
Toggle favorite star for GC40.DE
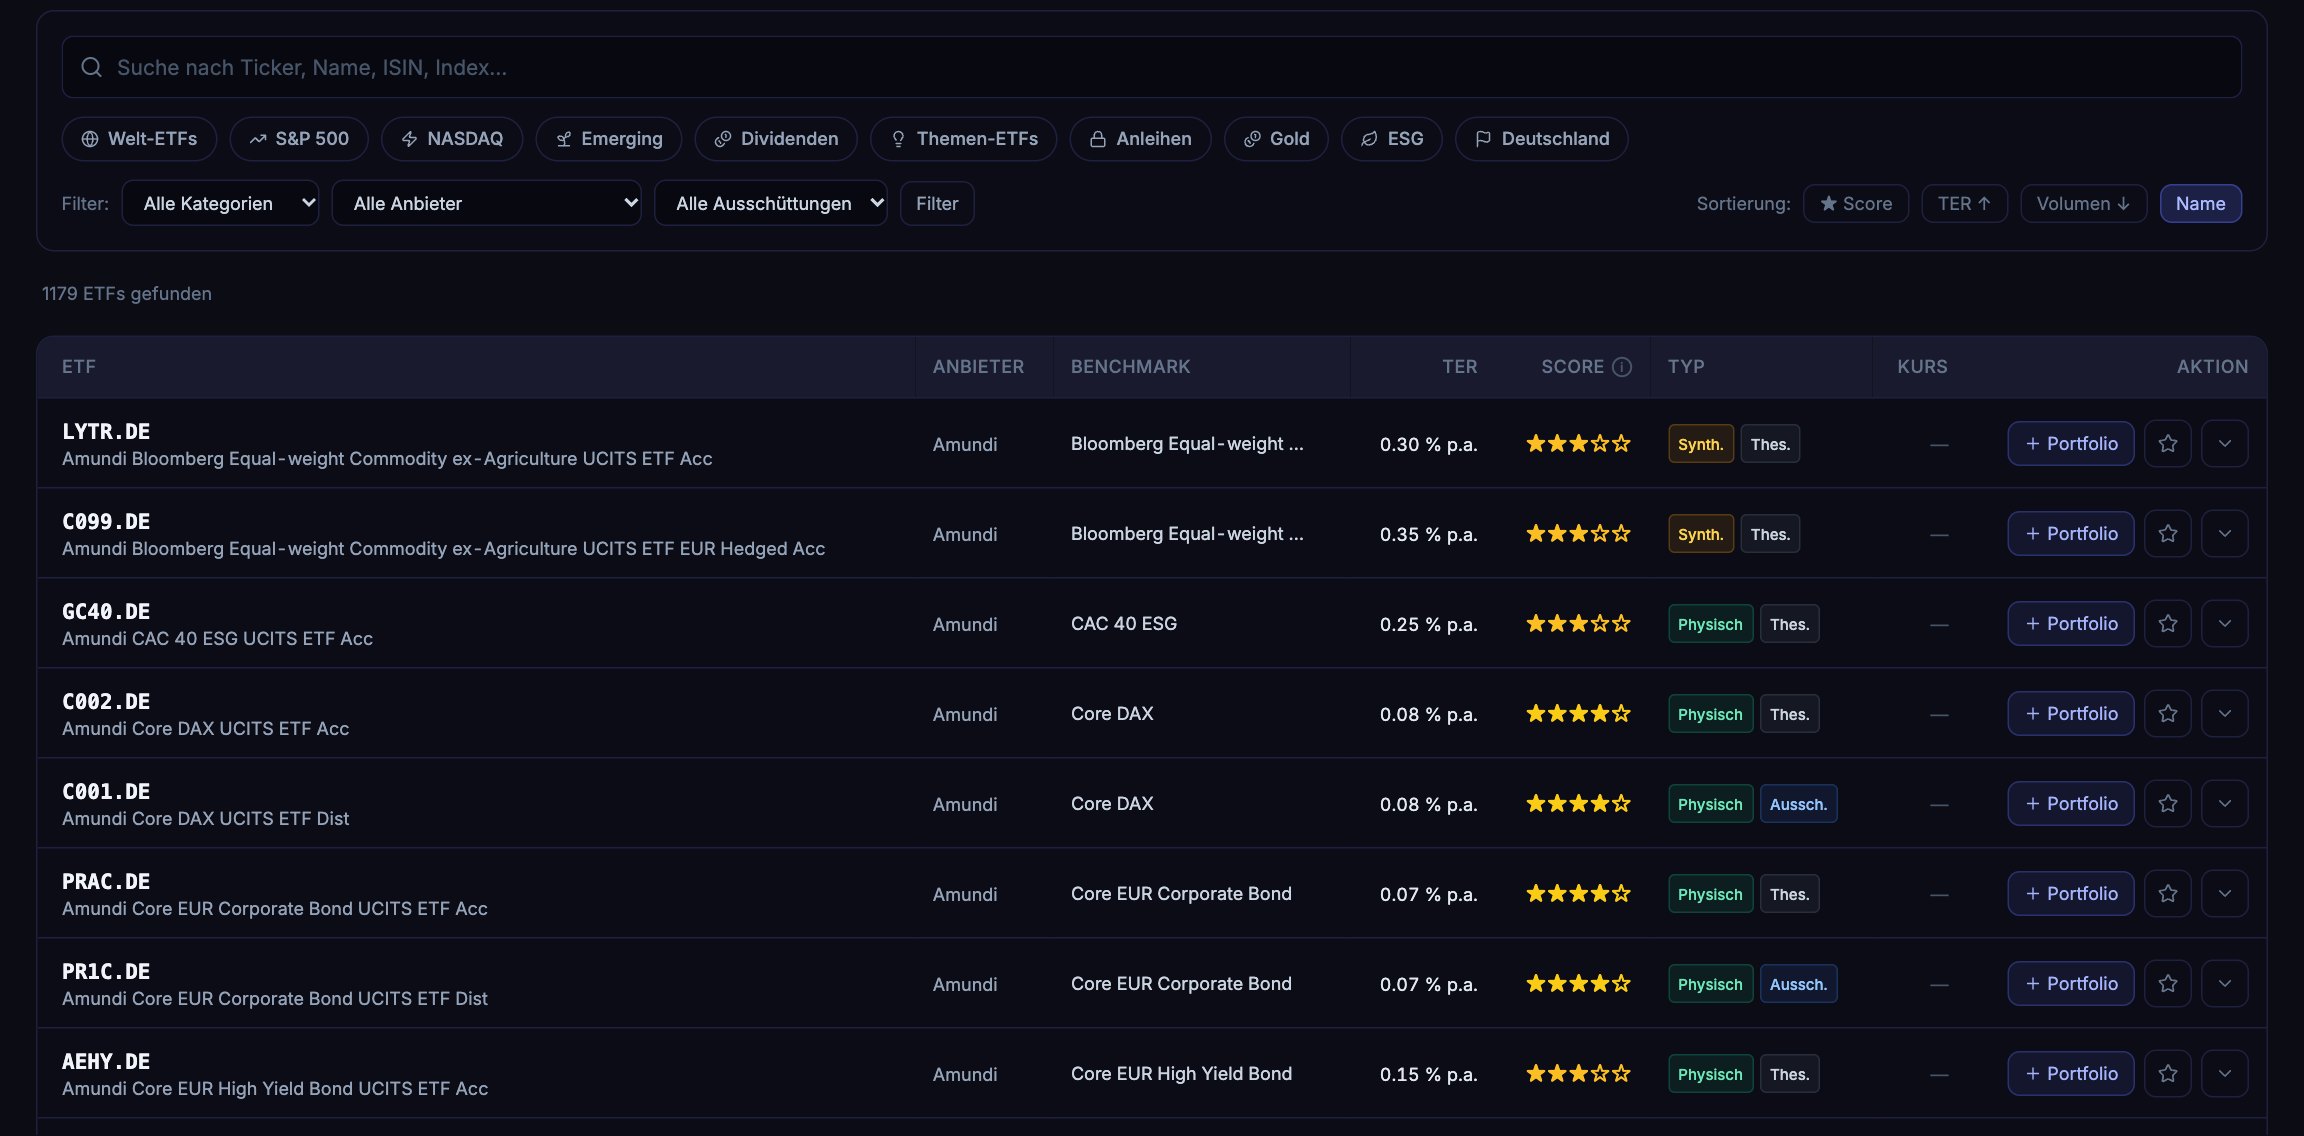pos(2168,624)
